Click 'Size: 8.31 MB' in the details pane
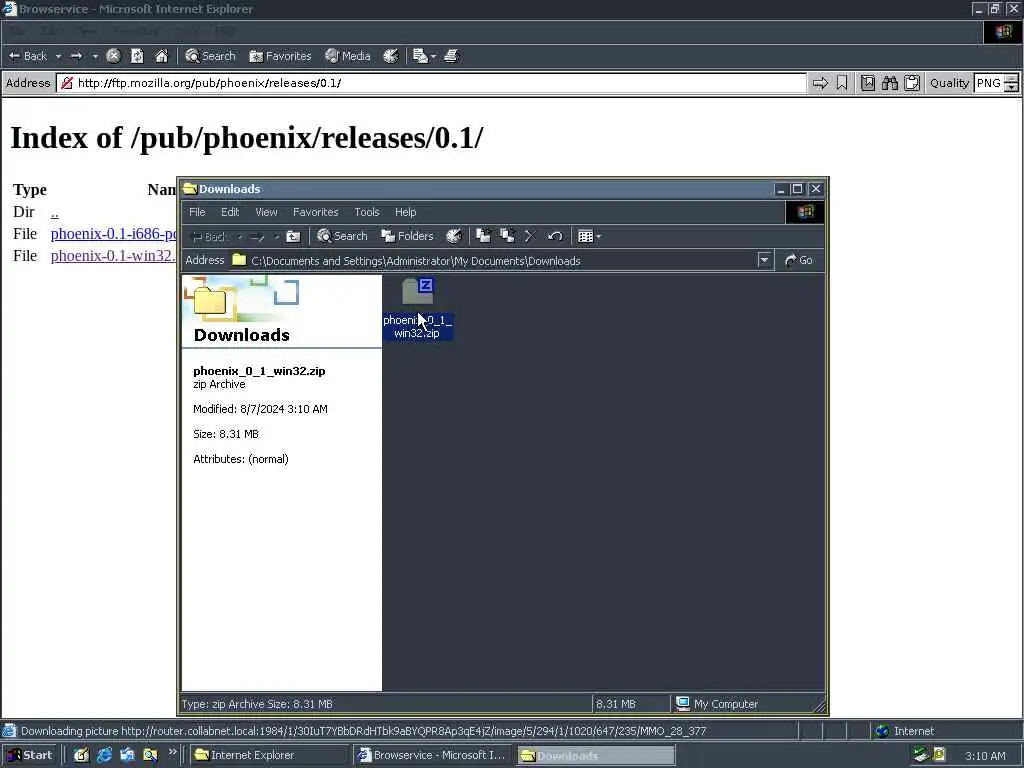This screenshot has width=1024, height=768. [x=226, y=434]
